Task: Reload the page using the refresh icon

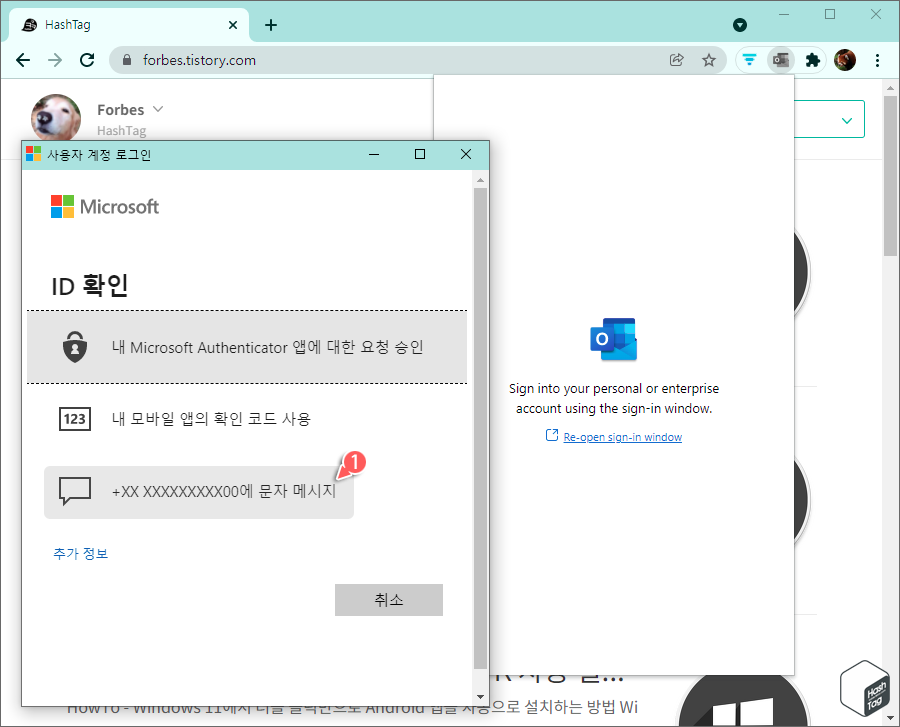Action: pos(86,60)
